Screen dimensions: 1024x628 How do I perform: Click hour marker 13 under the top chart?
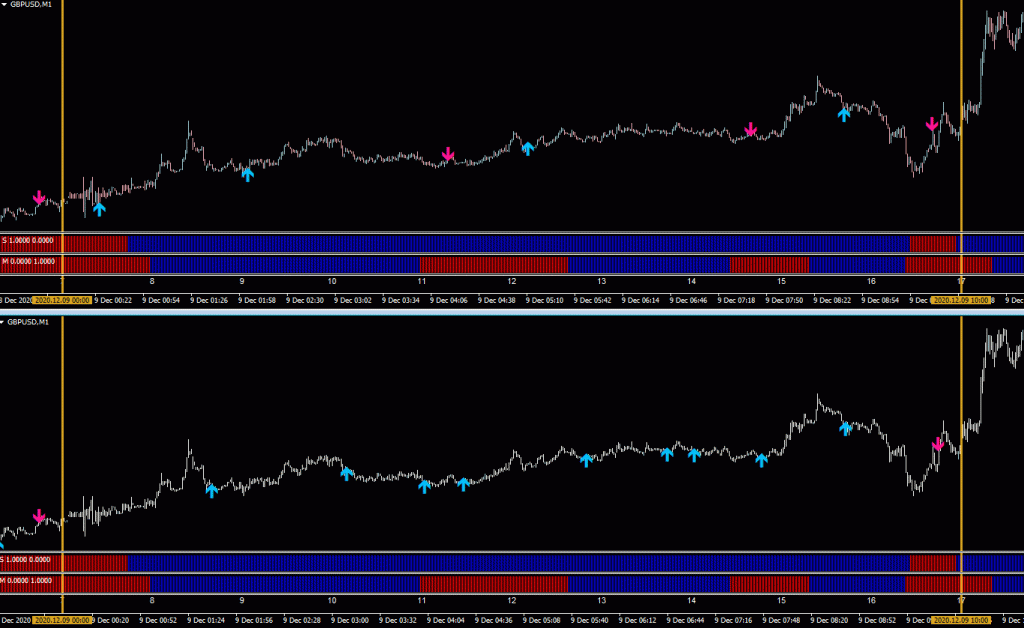coord(601,281)
